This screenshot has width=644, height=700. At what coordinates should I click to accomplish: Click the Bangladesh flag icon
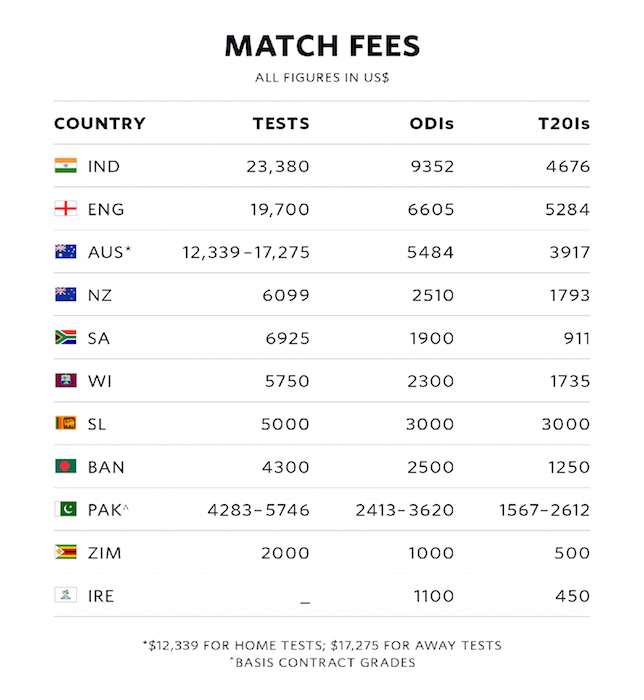click(x=65, y=467)
